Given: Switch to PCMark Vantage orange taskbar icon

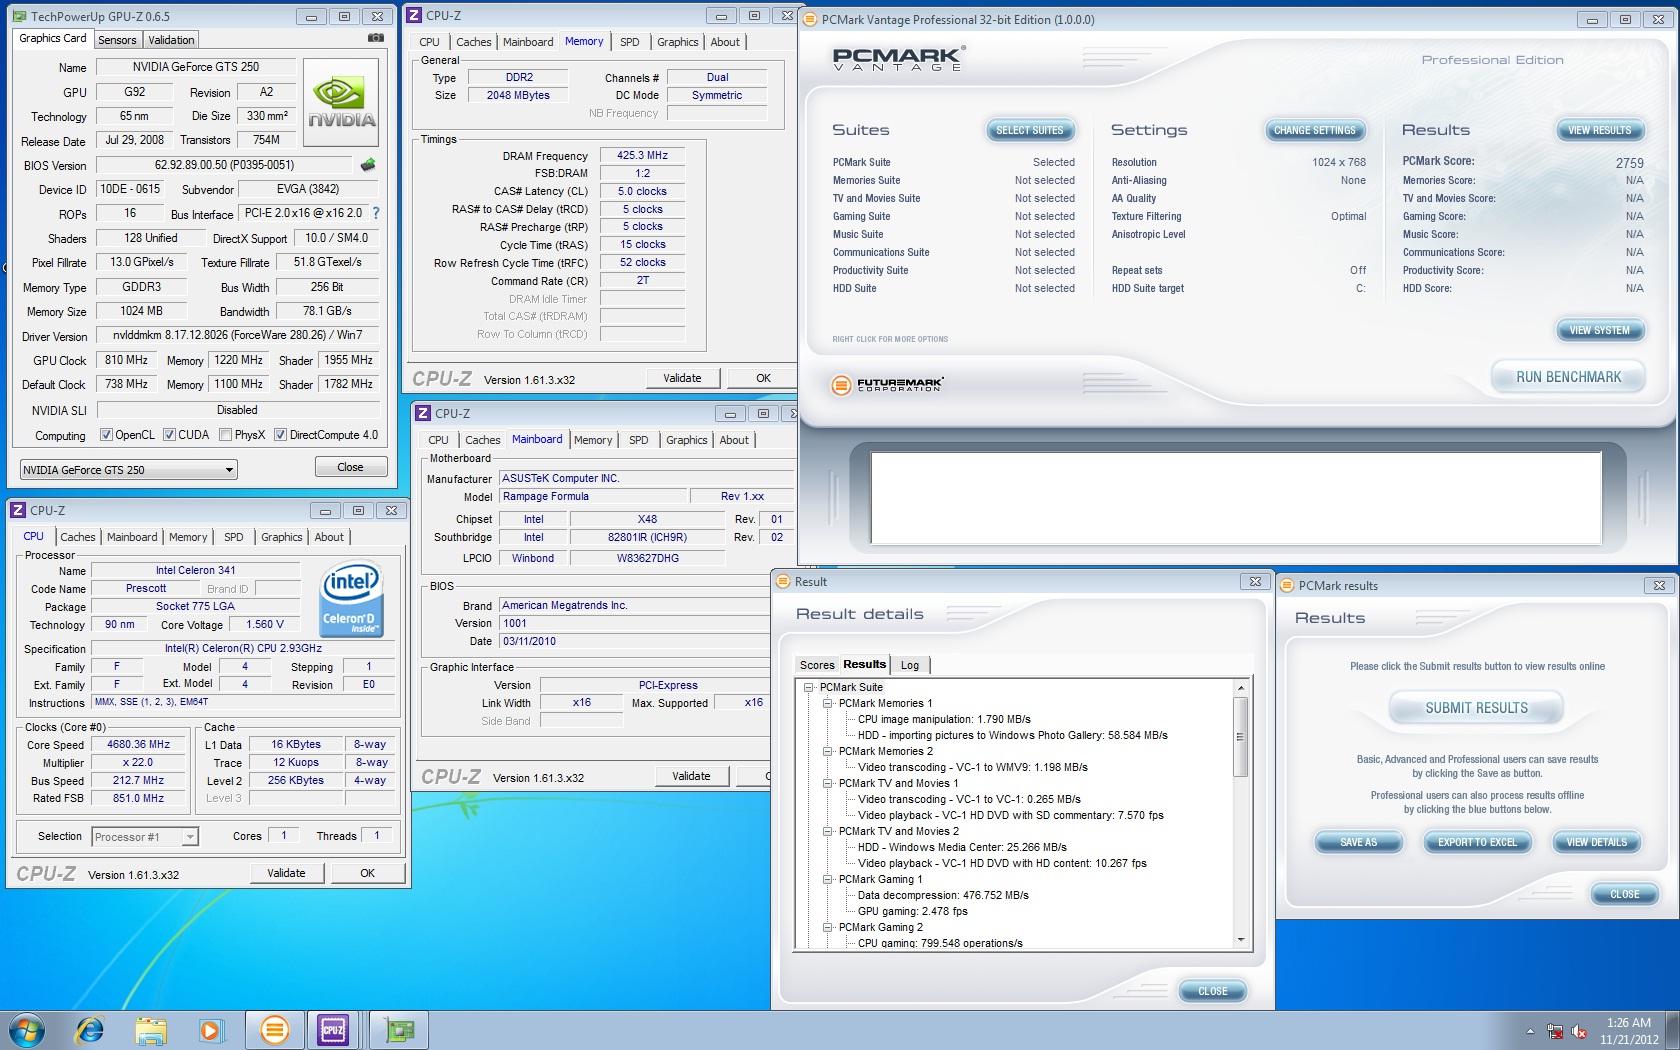Looking at the screenshot, I should (x=274, y=1029).
